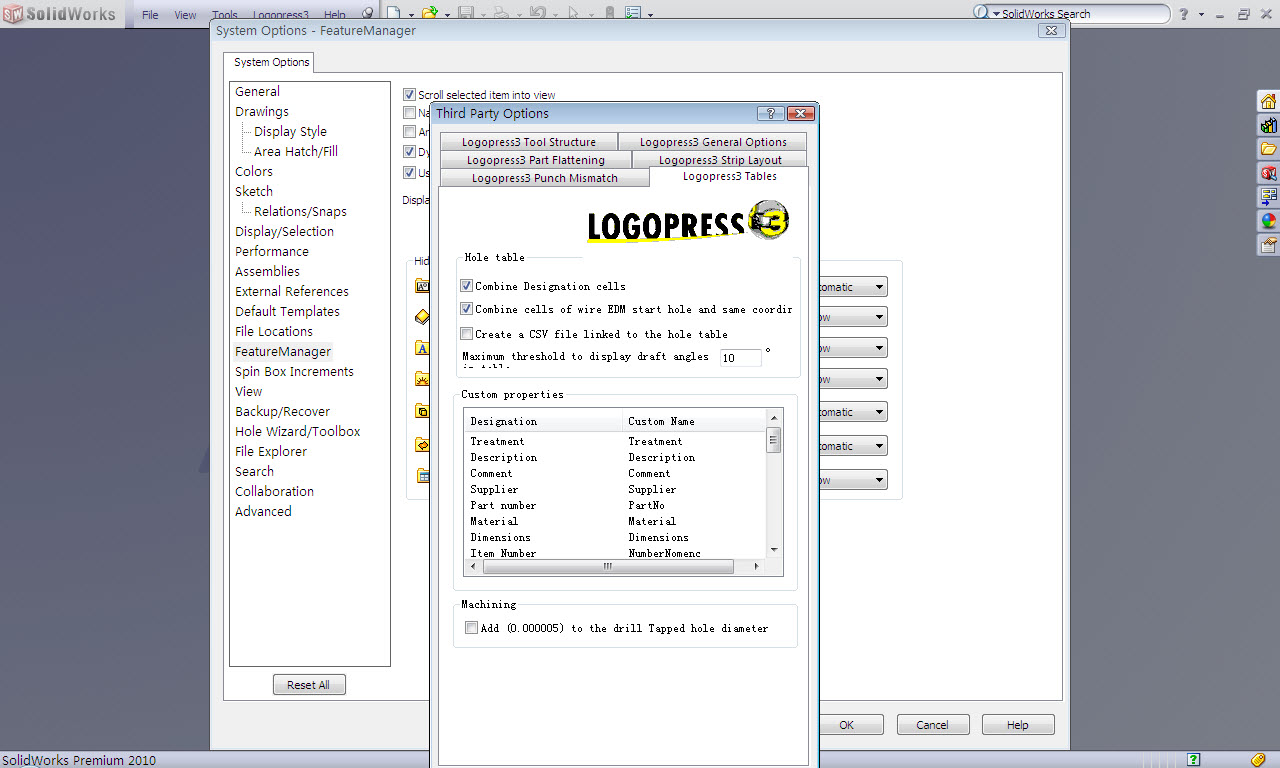
Task: Open the first Automatic dropdown in System Options
Action: [853, 287]
